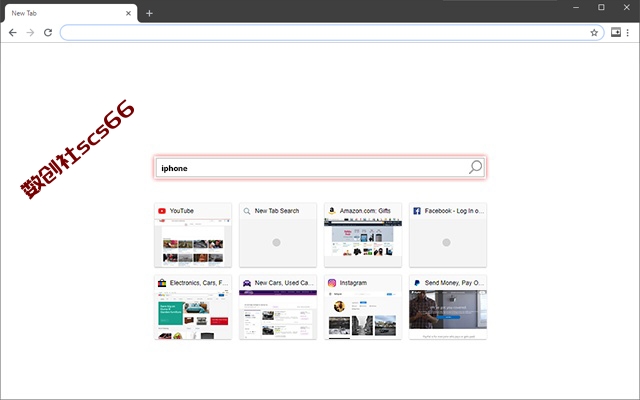This screenshot has width=640, height=400.
Task: Click the PayPal favicon
Action: (x=417, y=283)
